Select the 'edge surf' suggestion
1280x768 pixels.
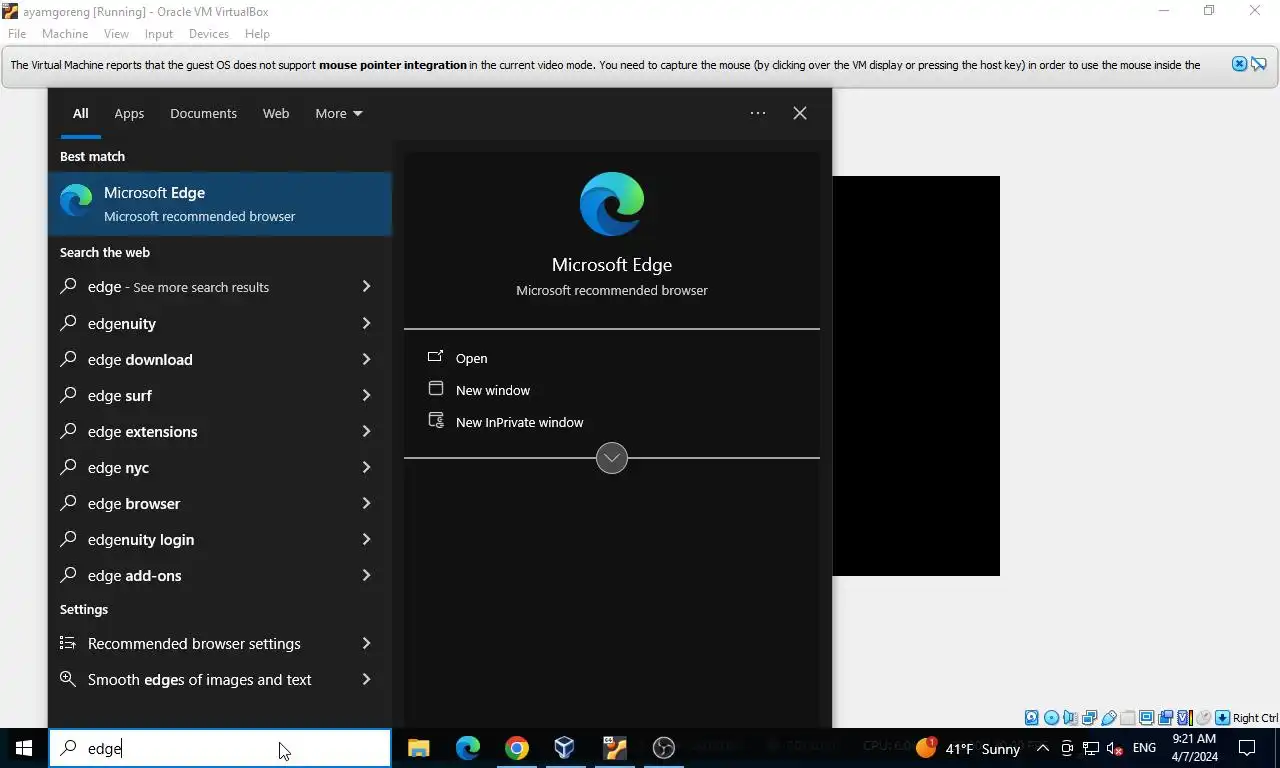tap(220, 395)
